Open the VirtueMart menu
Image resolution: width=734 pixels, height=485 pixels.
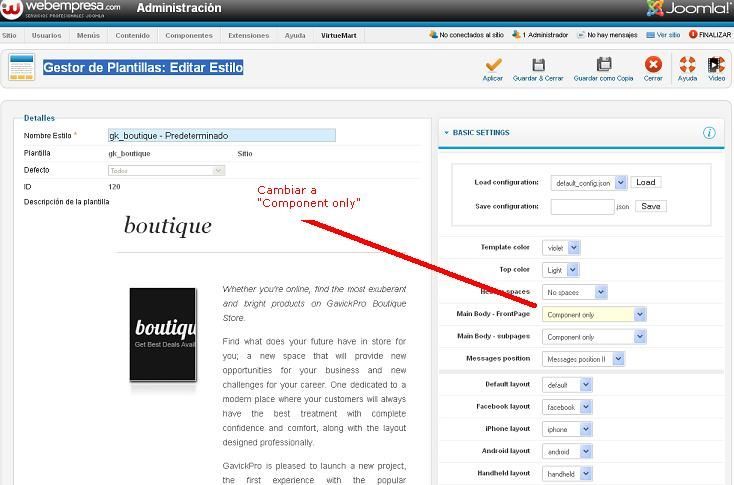tap(338, 36)
